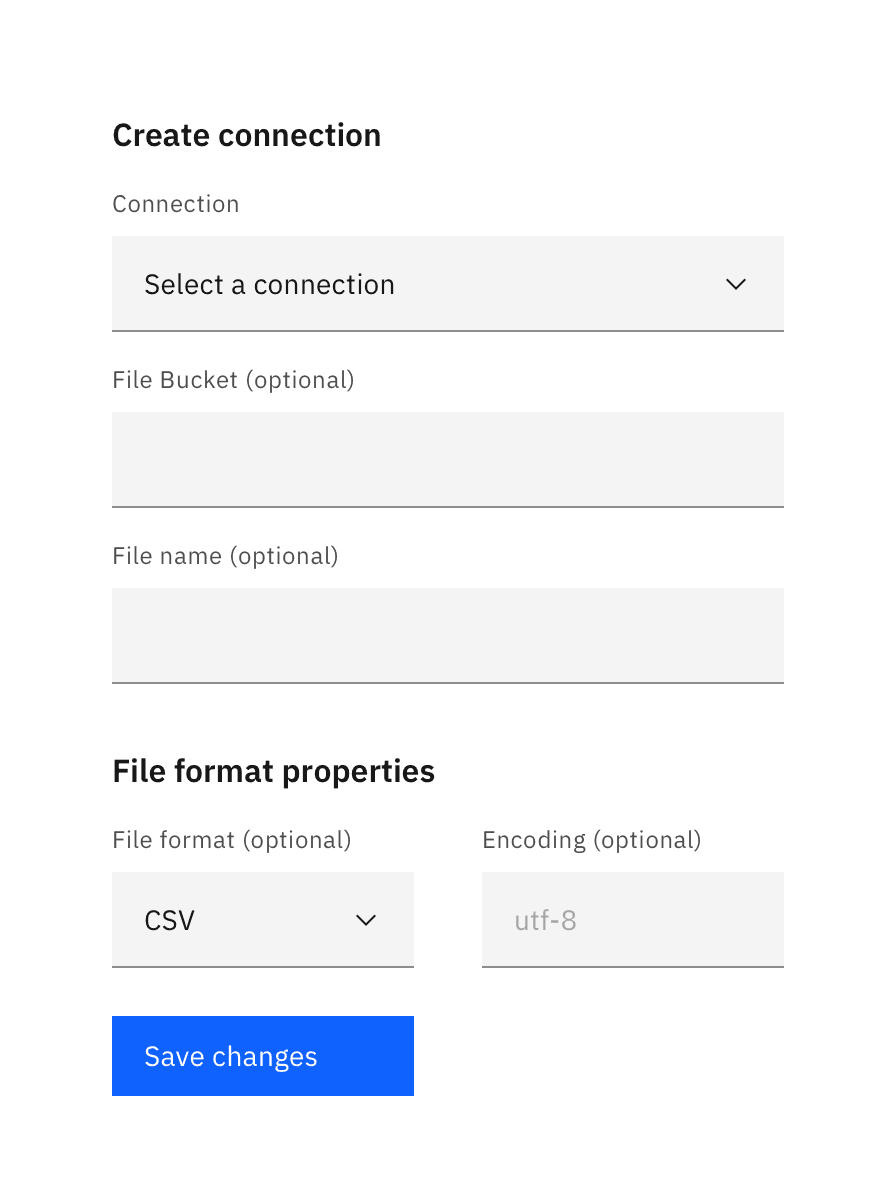Focus the File Bucket input field
Screen dimensions: 896x1192
click(x=447, y=460)
